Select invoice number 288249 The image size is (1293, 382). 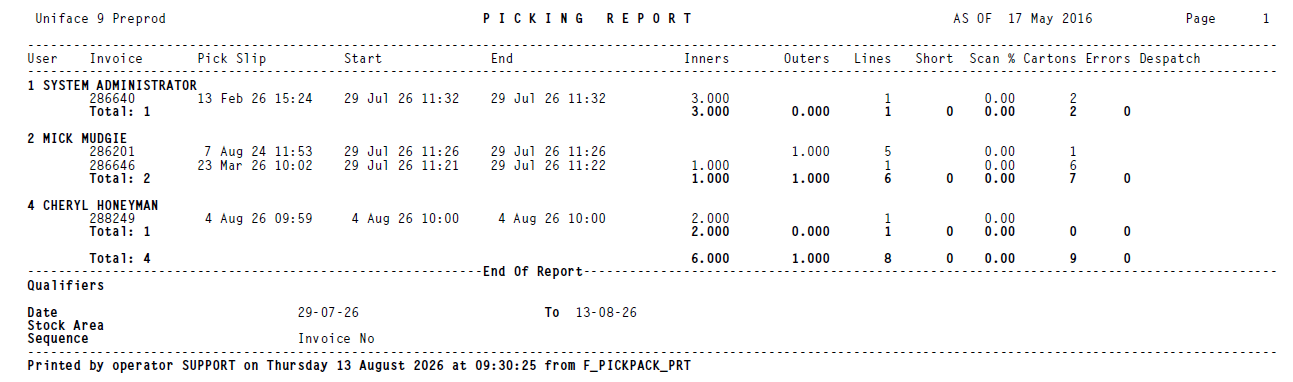(112, 218)
